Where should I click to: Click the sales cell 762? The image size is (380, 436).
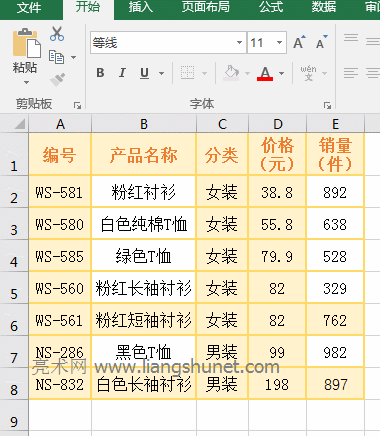pos(335,320)
